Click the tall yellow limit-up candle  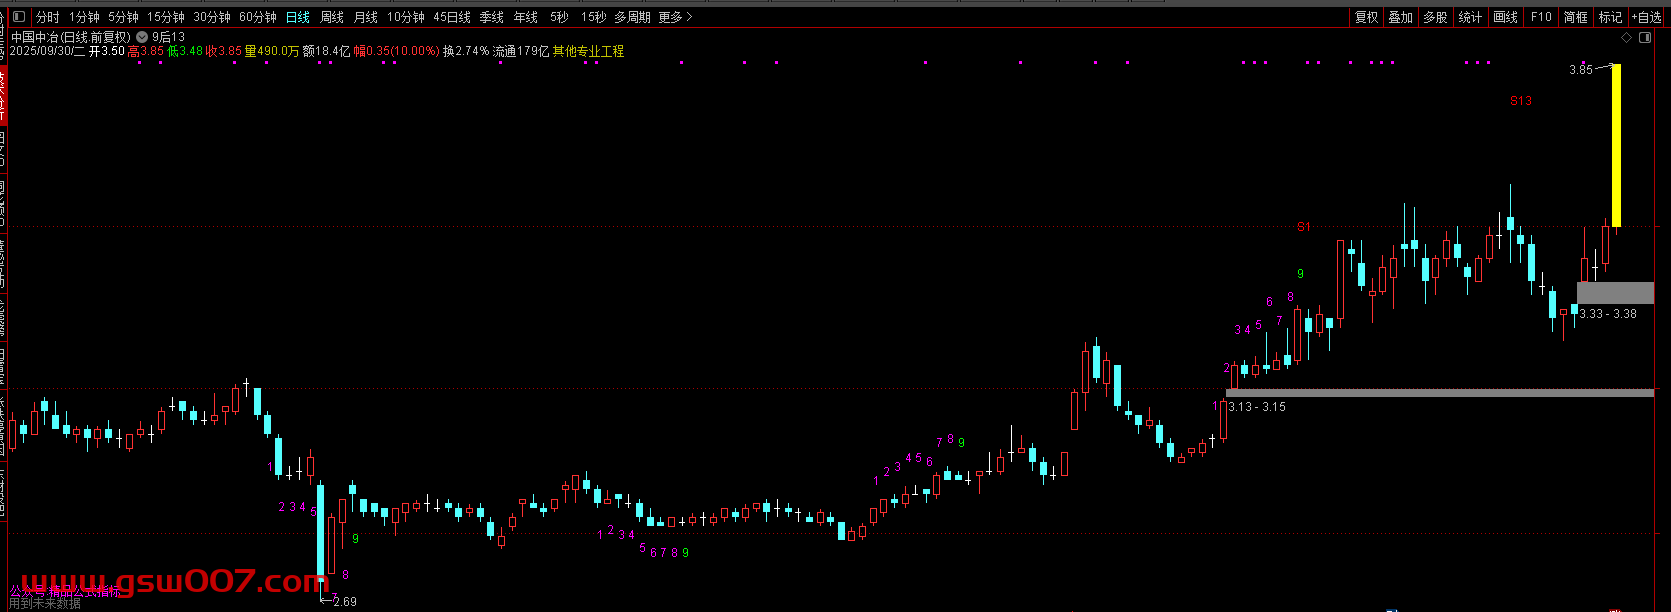pos(1616,145)
